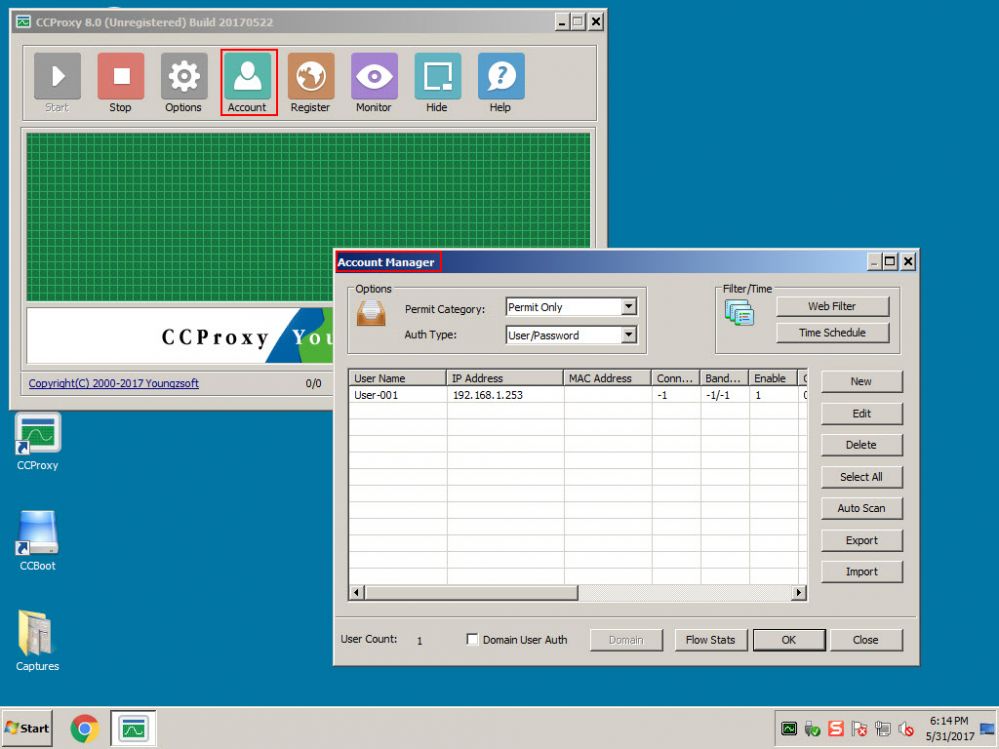Click the Options inbox tray icon in Account Manager
This screenshot has width=999, height=749.
(x=371, y=313)
